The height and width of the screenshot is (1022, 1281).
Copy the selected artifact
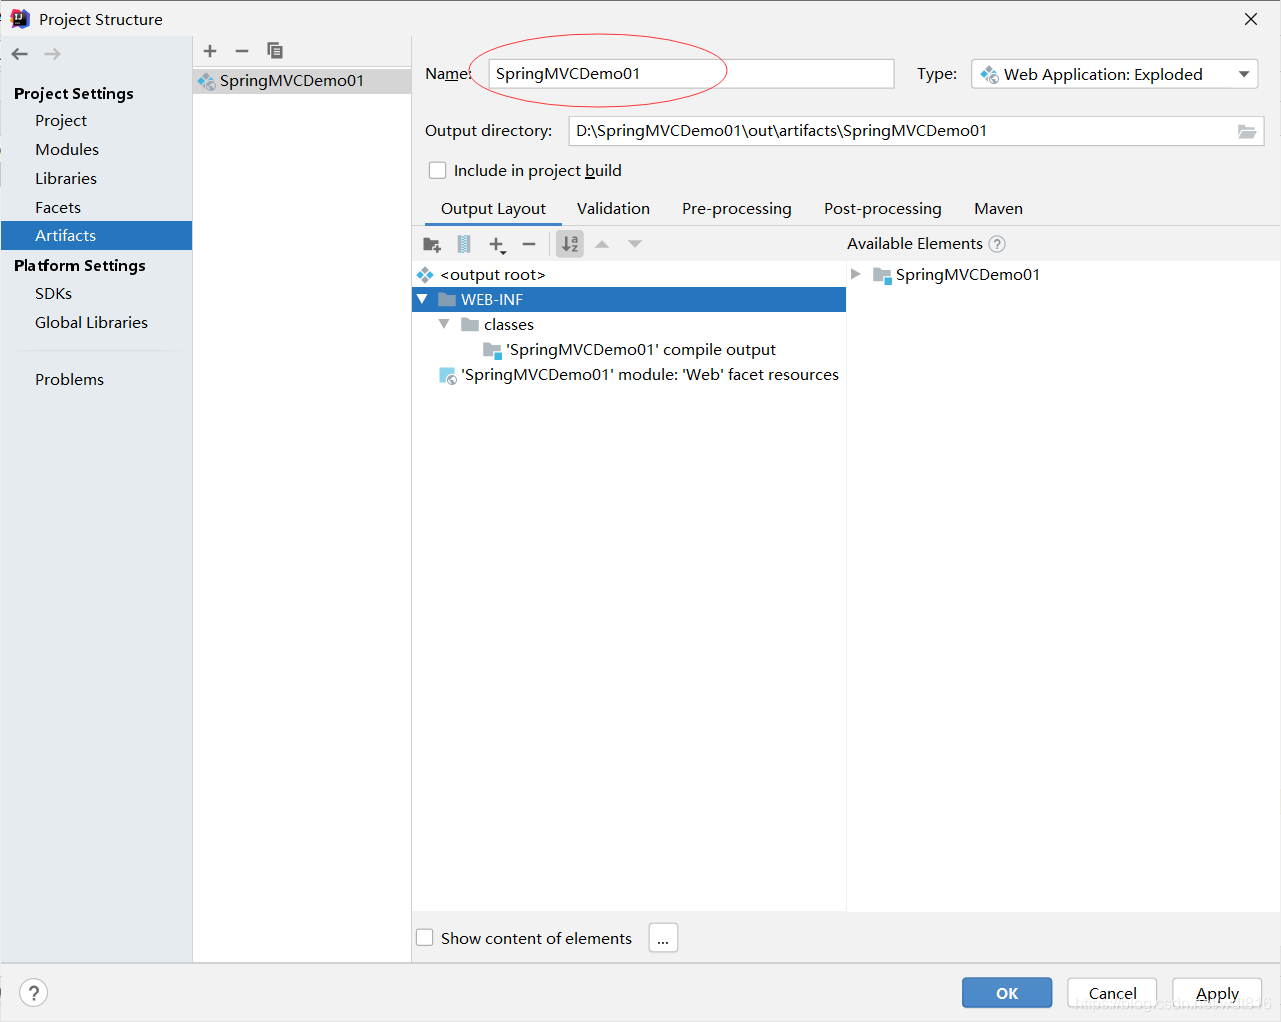tap(275, 51)
